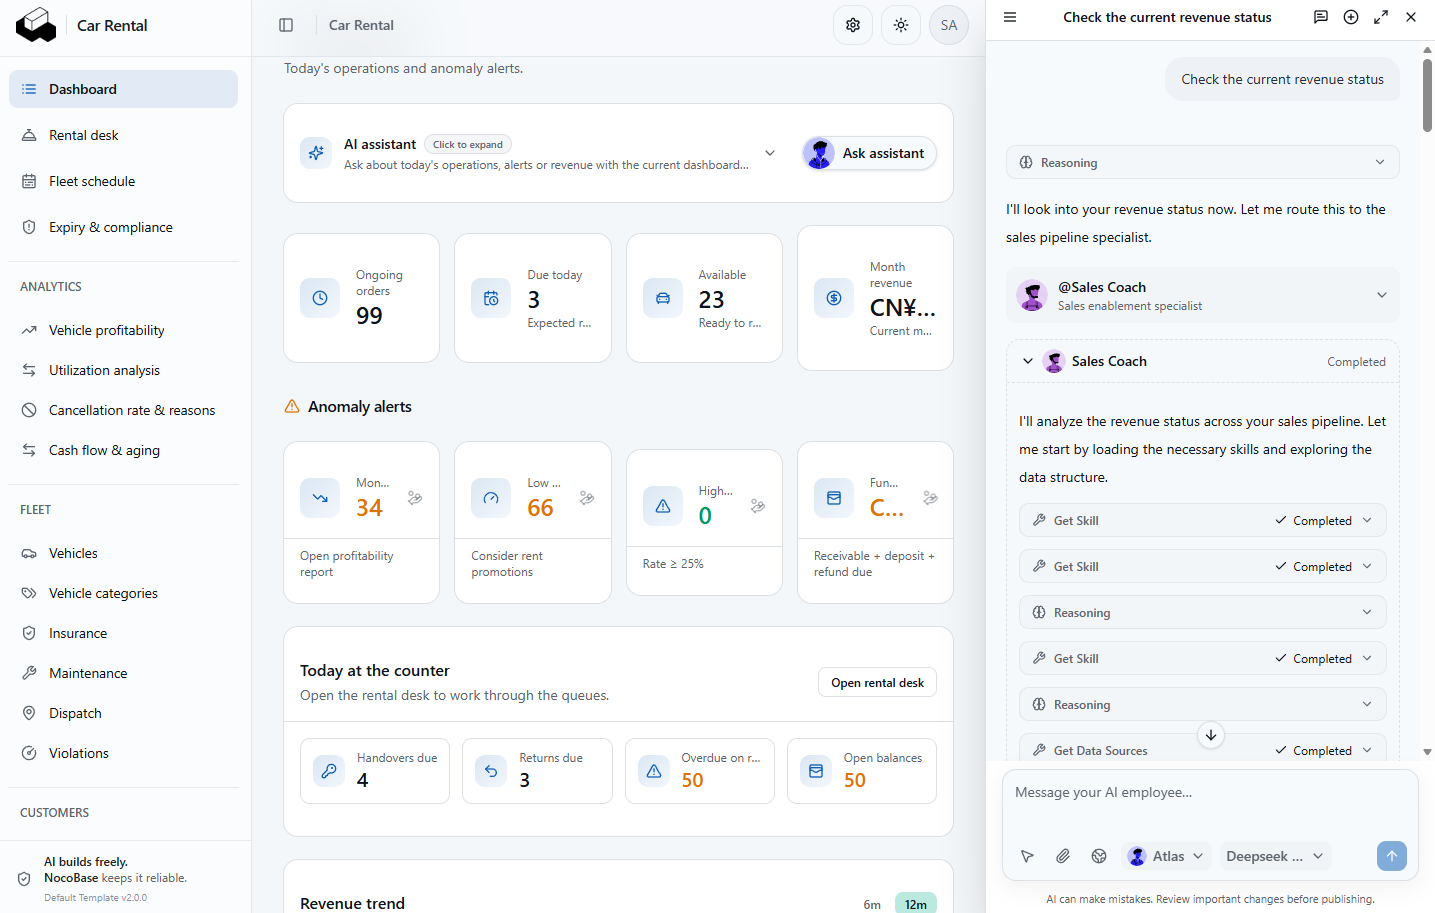
Task: Click the Ask assistant button
Action: point(869,153)
